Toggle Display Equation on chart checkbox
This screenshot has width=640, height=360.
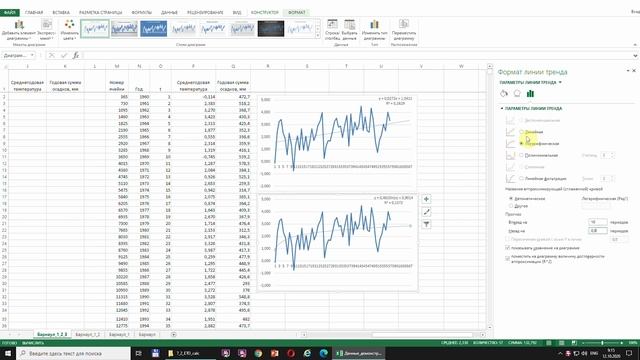tap(508, 248)
